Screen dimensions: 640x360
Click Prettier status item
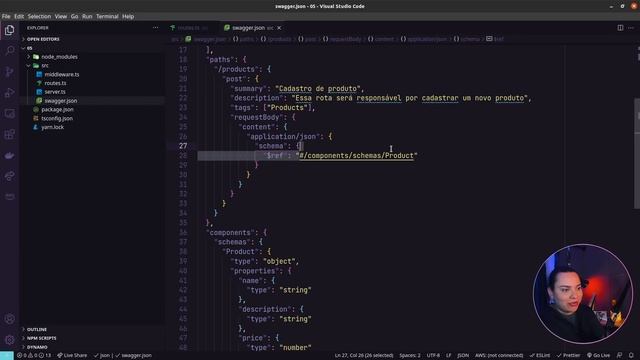coord(568,356)
